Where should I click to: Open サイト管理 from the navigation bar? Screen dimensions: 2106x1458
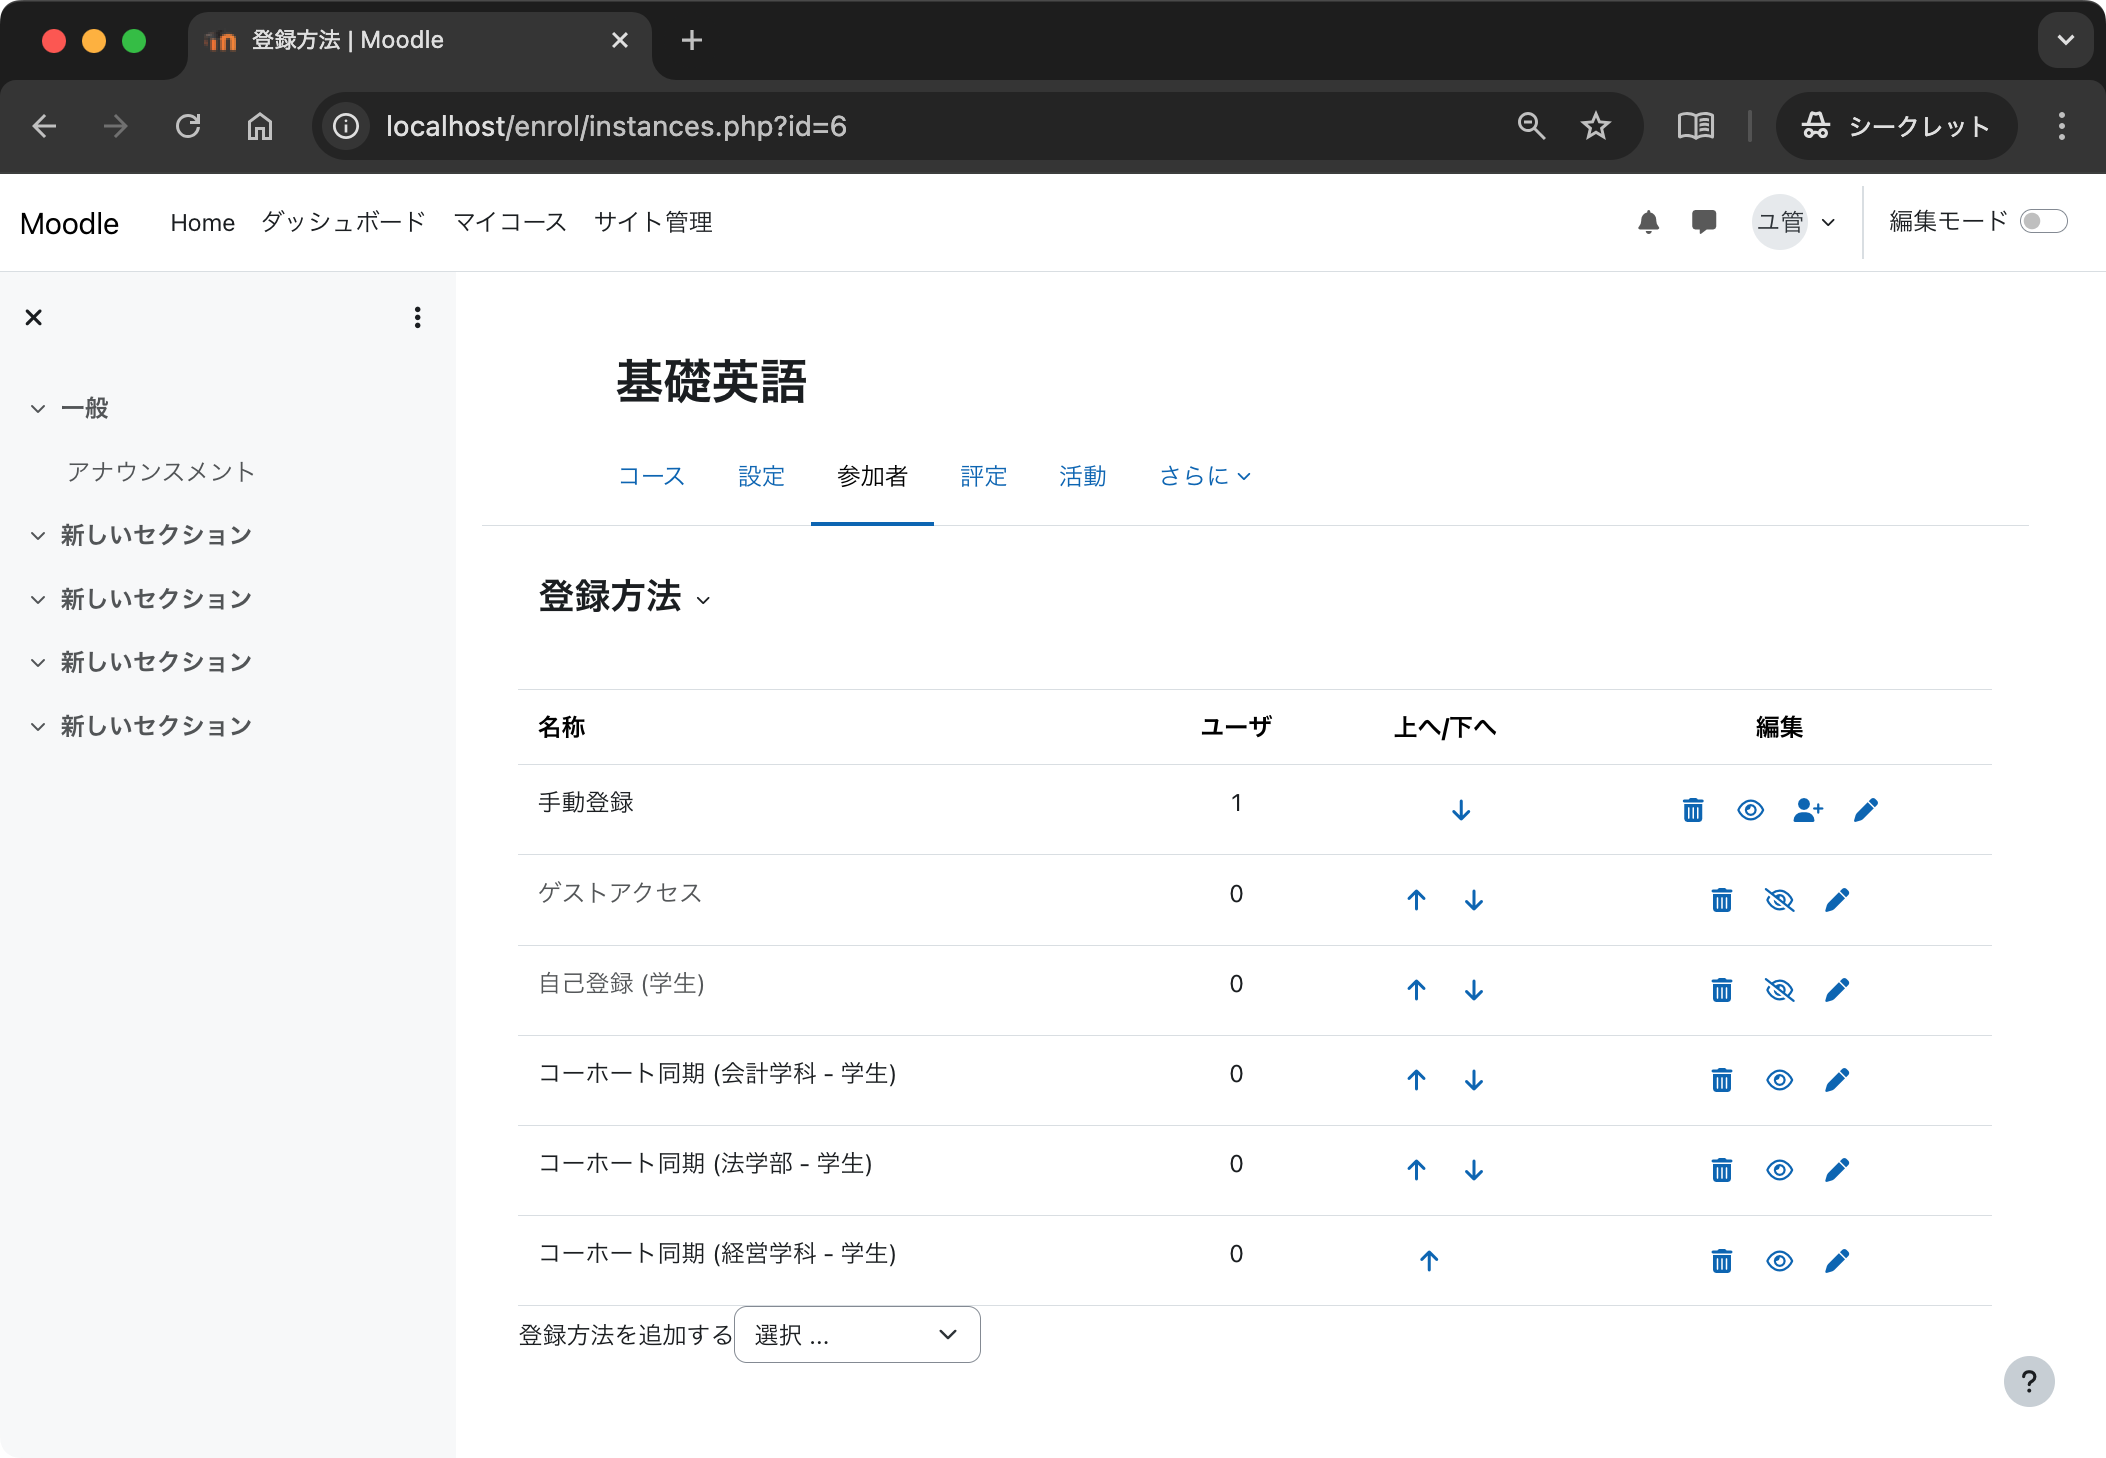(x=653, y=222)
